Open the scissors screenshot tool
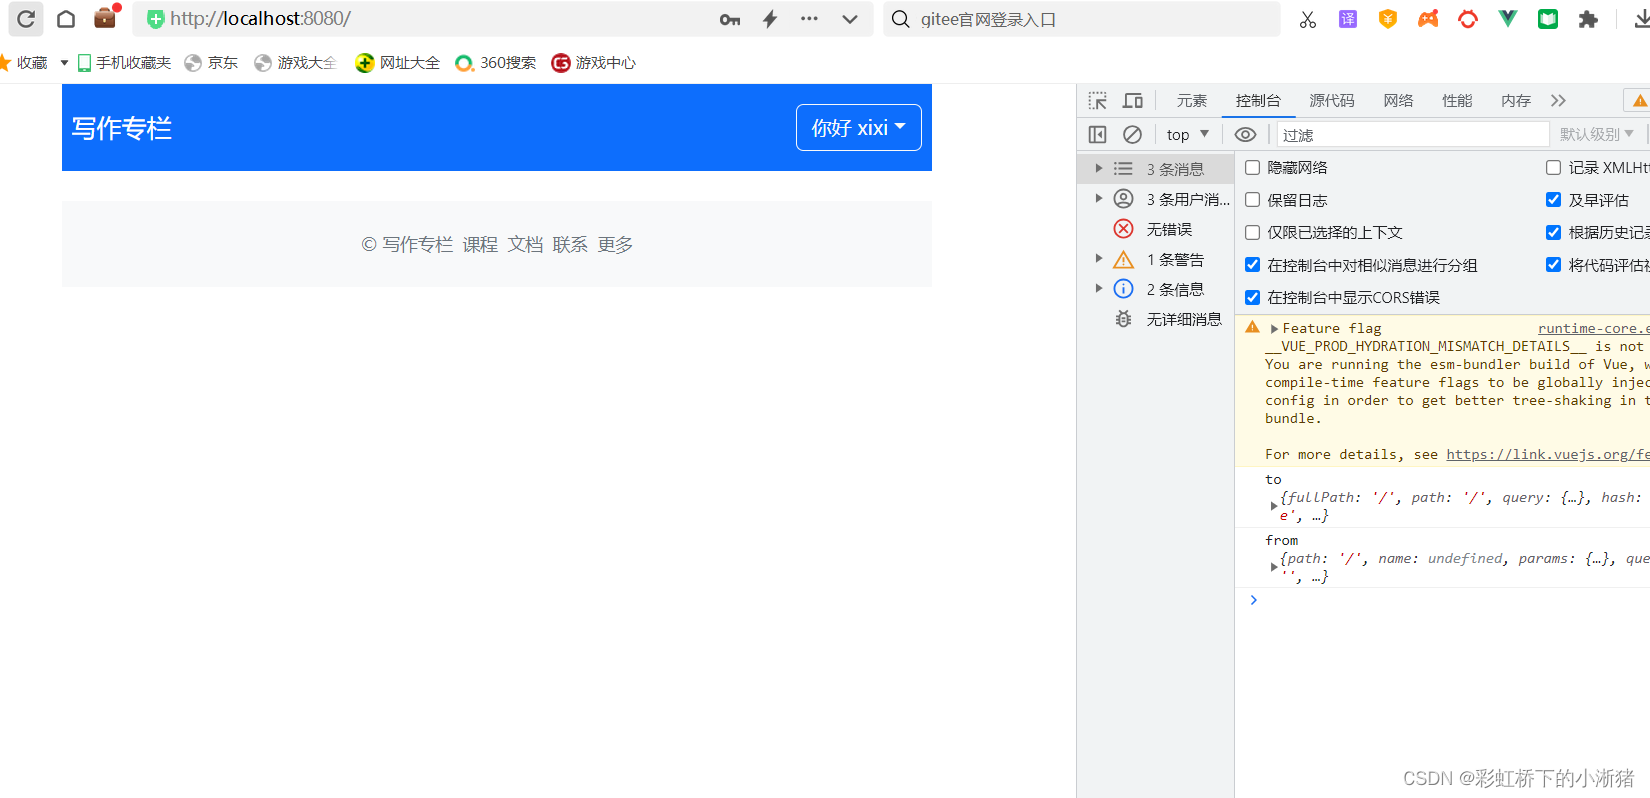 [x=1308, y=19]
